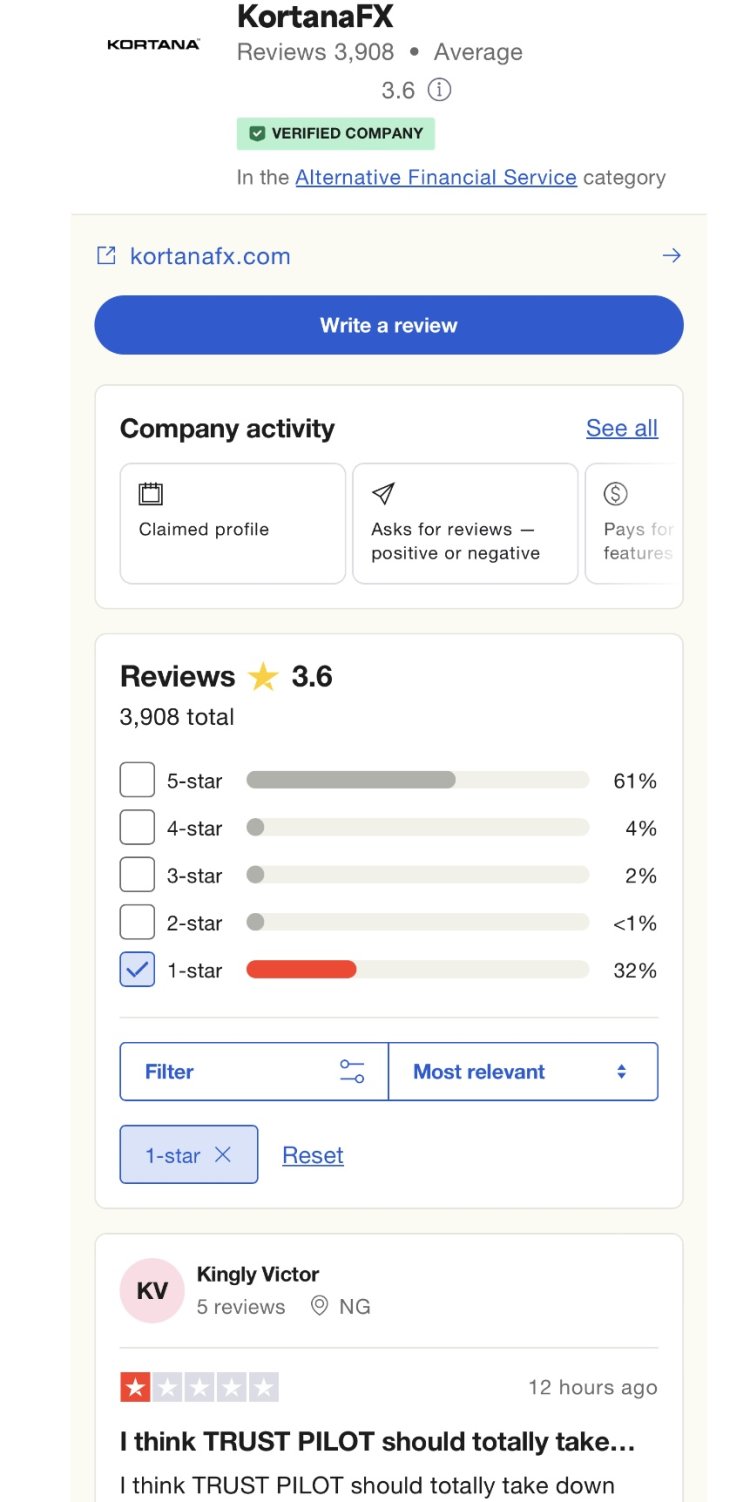
Task: Click the Reviews 3,908 header text
Action: point(316,52)
